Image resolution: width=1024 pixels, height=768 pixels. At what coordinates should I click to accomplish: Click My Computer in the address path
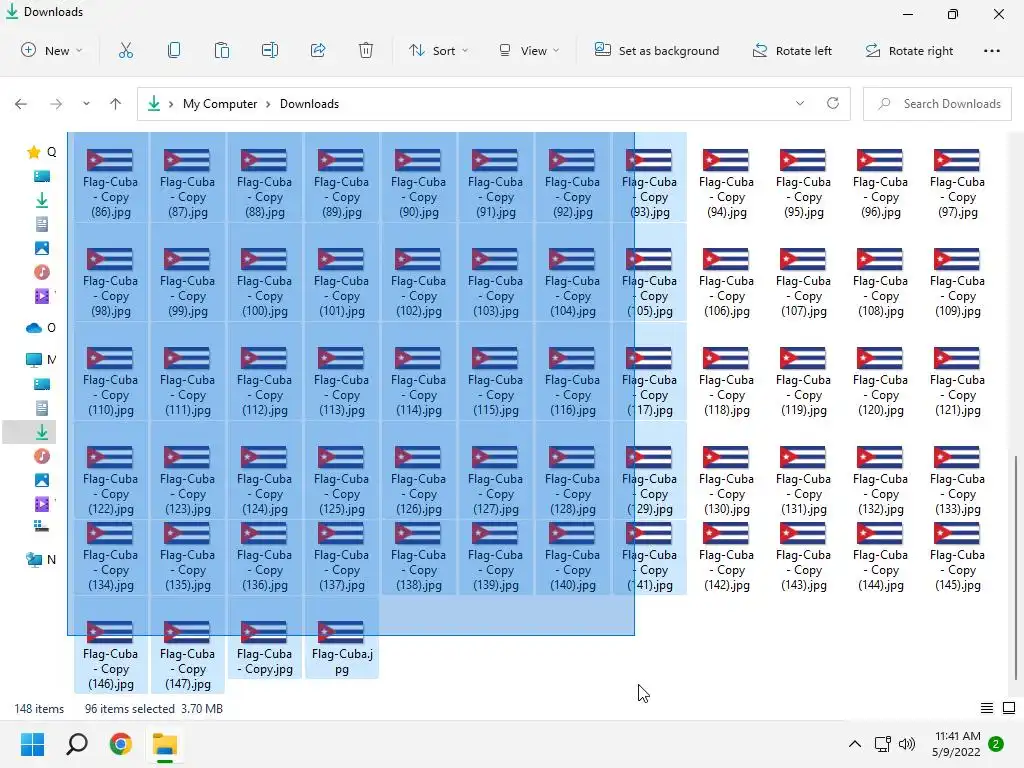(x=219, y=104)
